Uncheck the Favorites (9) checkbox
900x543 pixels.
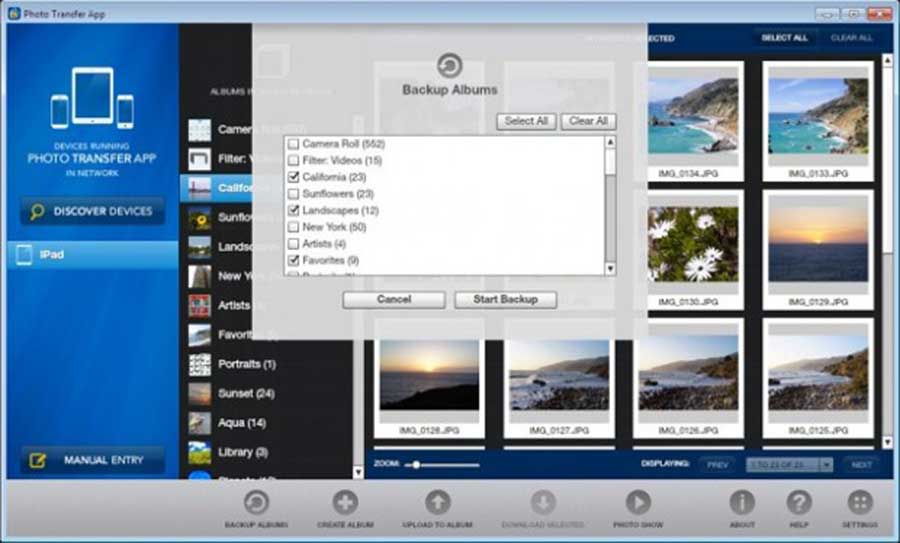tap(293, 261)
